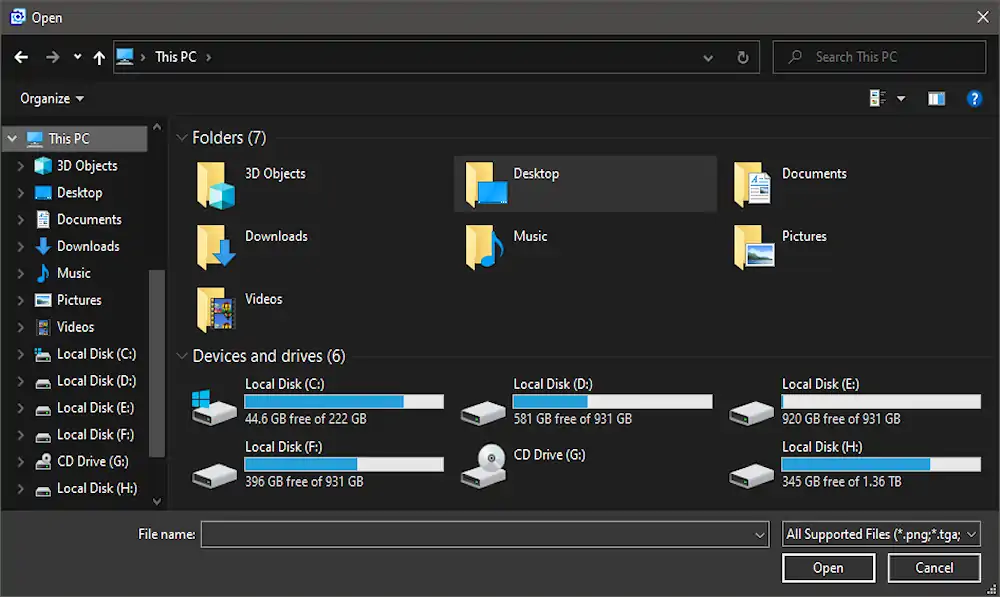The width and height of the screenshot is (1000, 597).
Task: Click the Open button
Action: tap(828, 568)
